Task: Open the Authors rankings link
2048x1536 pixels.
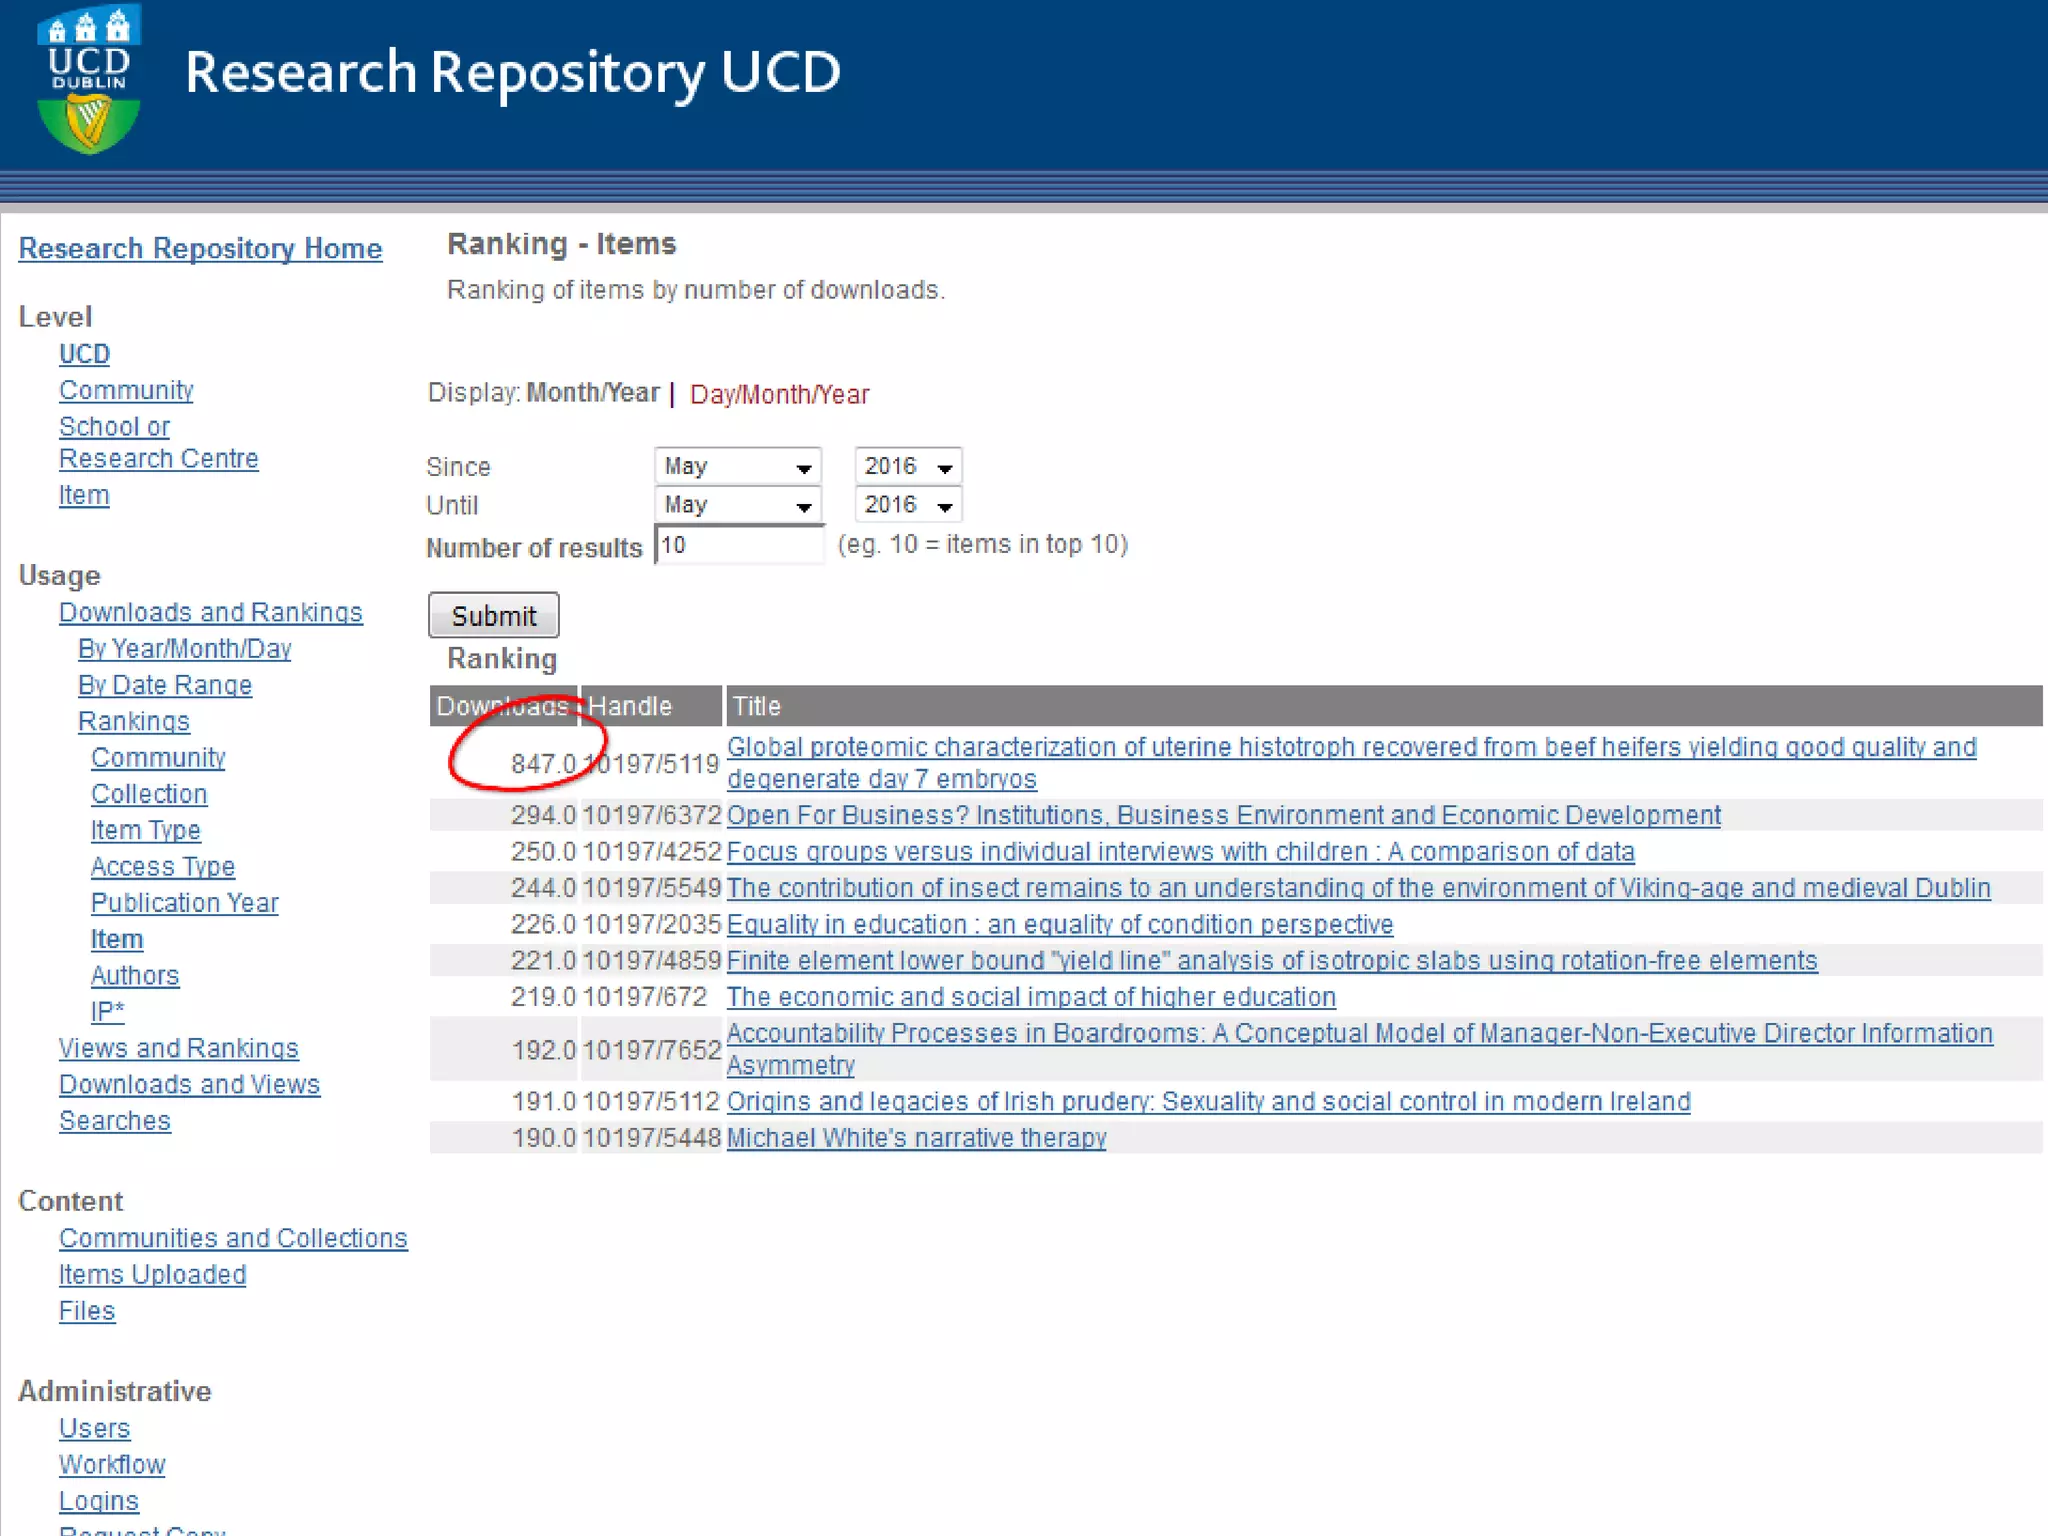Action: 135,975
